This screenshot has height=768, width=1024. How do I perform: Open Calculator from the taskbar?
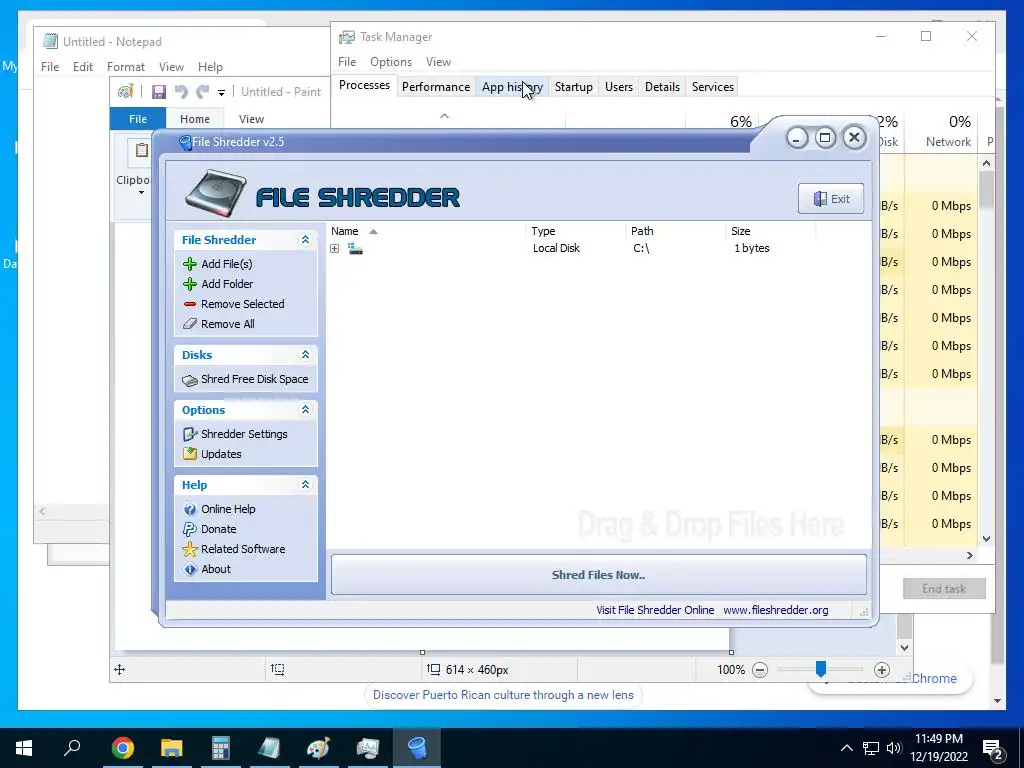point(221,748)
